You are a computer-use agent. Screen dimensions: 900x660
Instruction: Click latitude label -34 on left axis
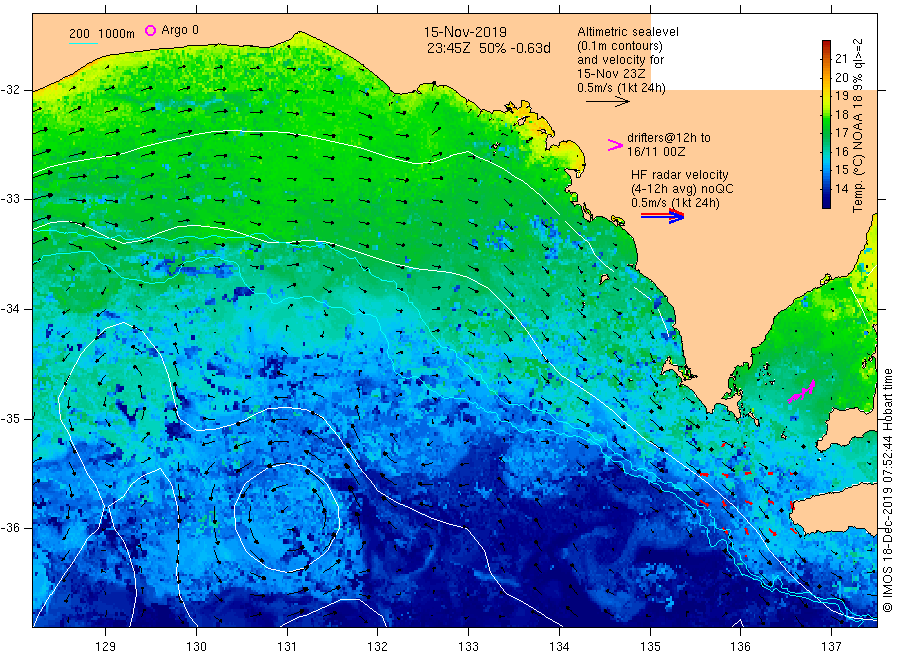pos(10,309)
